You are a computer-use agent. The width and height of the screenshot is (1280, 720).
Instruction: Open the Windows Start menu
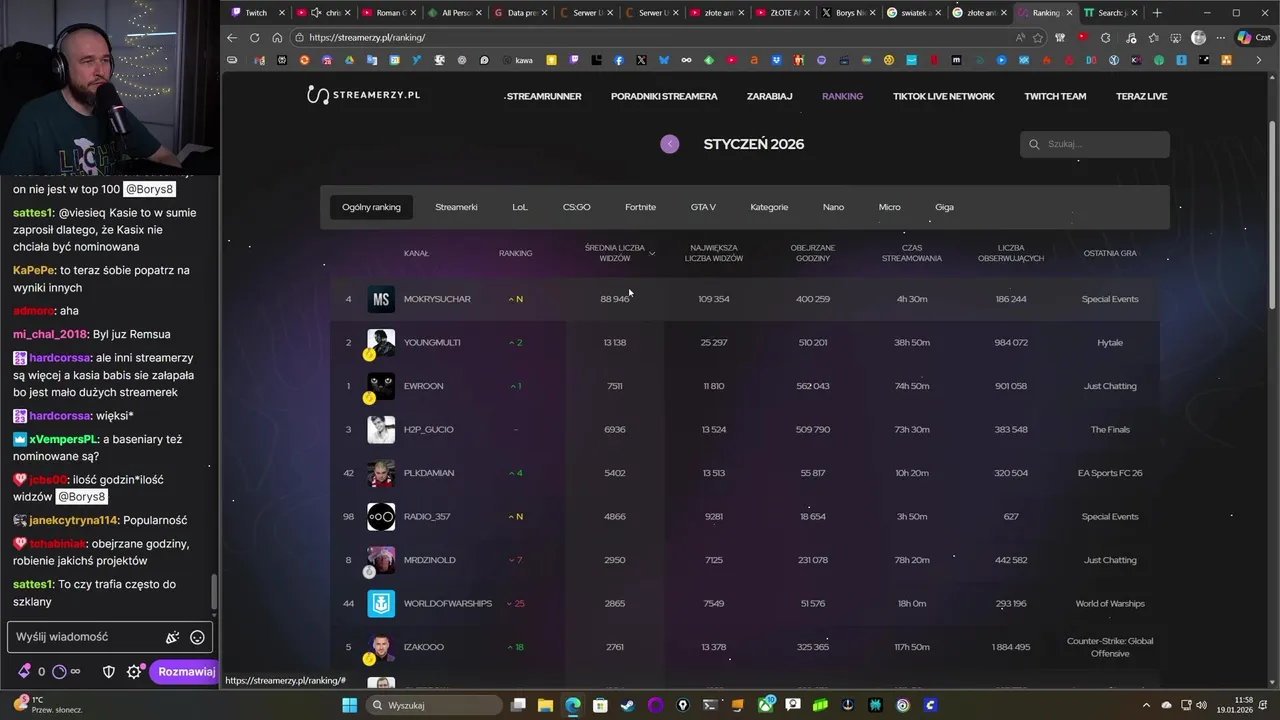pos(349,705)
